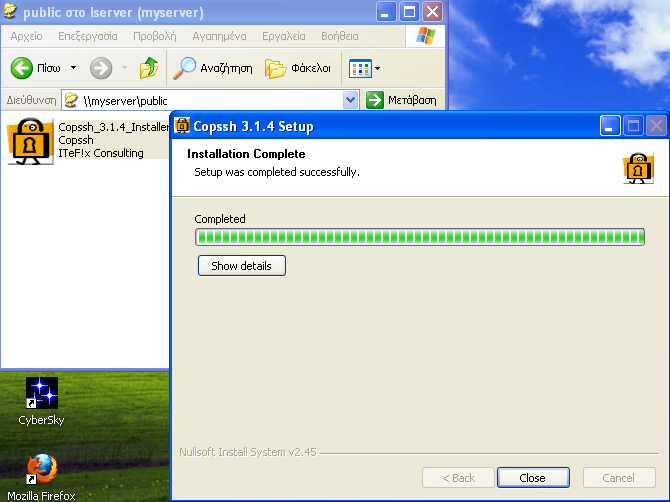Minimize the public Explorer window
Image resolution: width=670 pixels, height=502 pixels.
[x=385, y=12]
